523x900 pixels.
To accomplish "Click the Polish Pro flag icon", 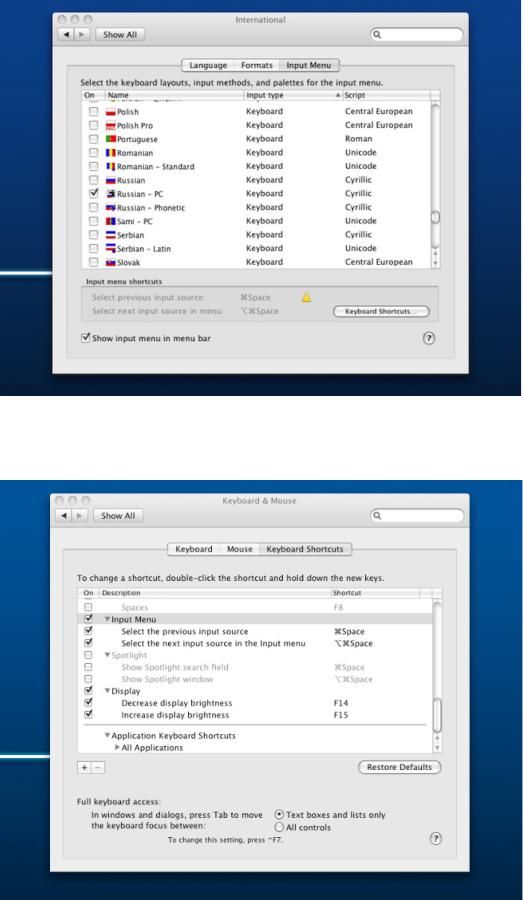I will click(x=111, y=126).
